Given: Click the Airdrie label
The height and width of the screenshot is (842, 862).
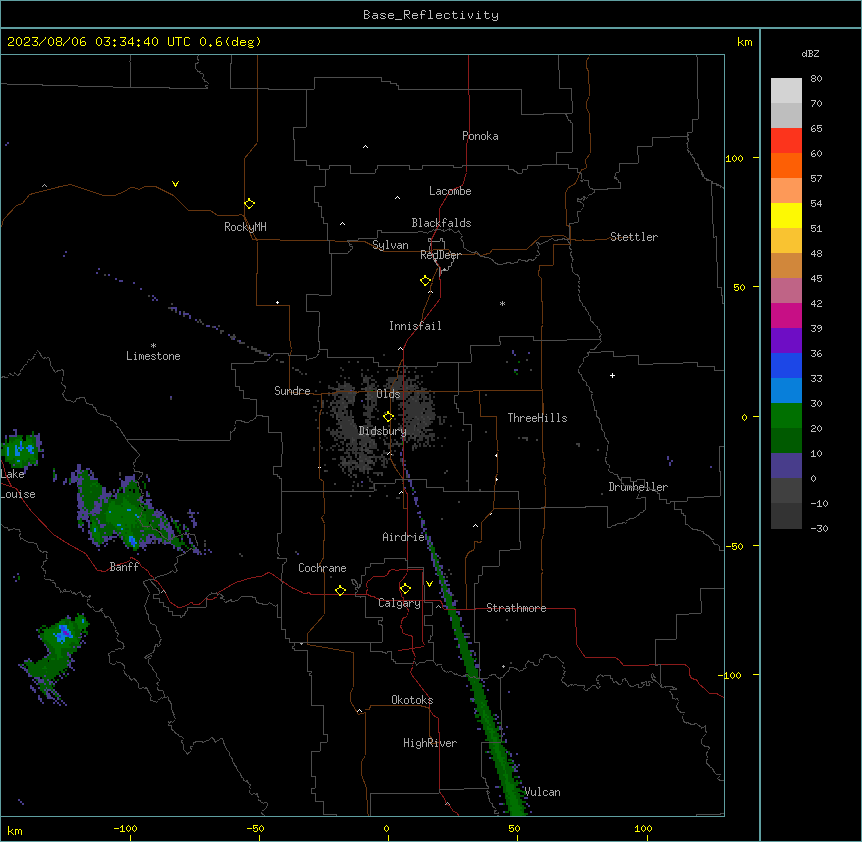Looking at the screenshot, I should (x=404, y=537).
